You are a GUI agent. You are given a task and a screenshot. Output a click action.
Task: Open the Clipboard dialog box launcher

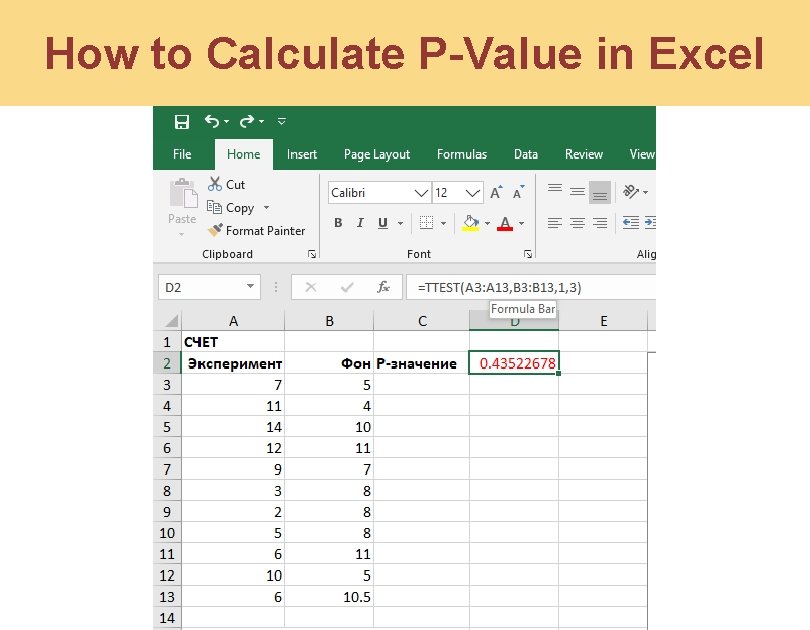[x=312, y=253]
